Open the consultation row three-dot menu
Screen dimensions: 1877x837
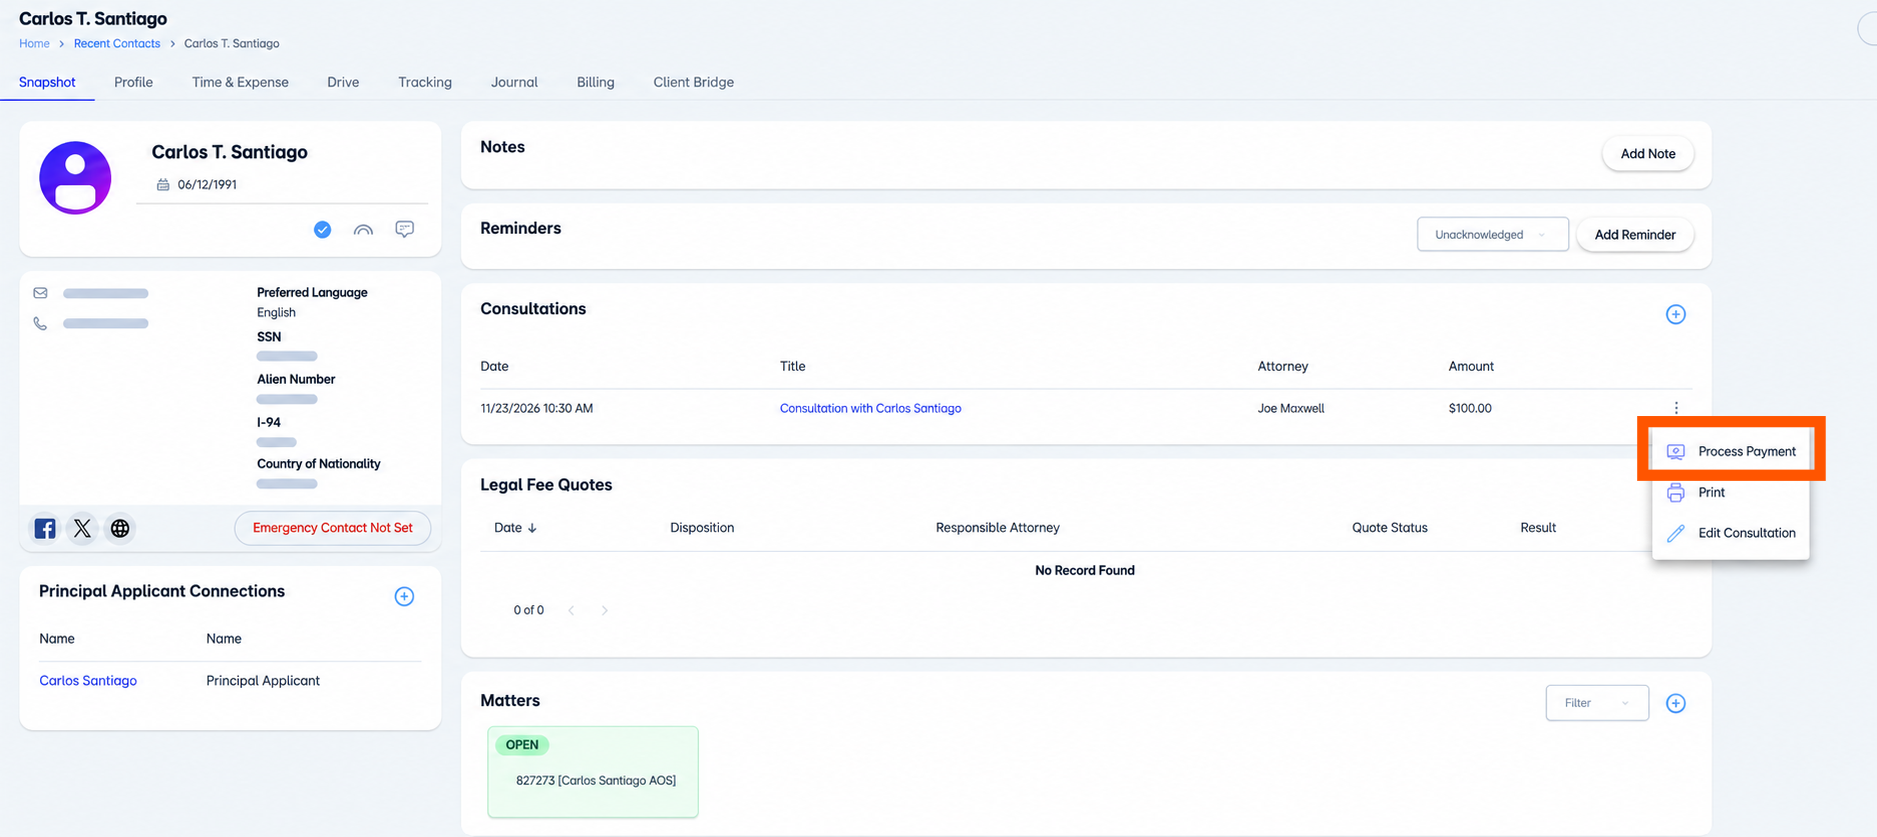point(1676,408)
